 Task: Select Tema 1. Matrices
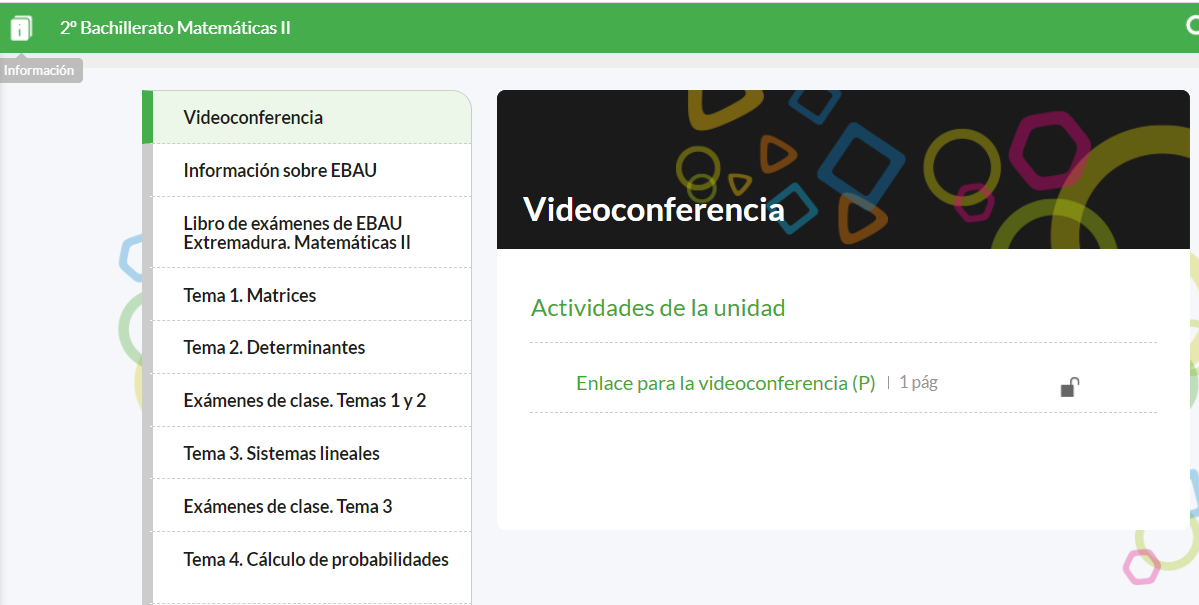click(x=312, y=294)
